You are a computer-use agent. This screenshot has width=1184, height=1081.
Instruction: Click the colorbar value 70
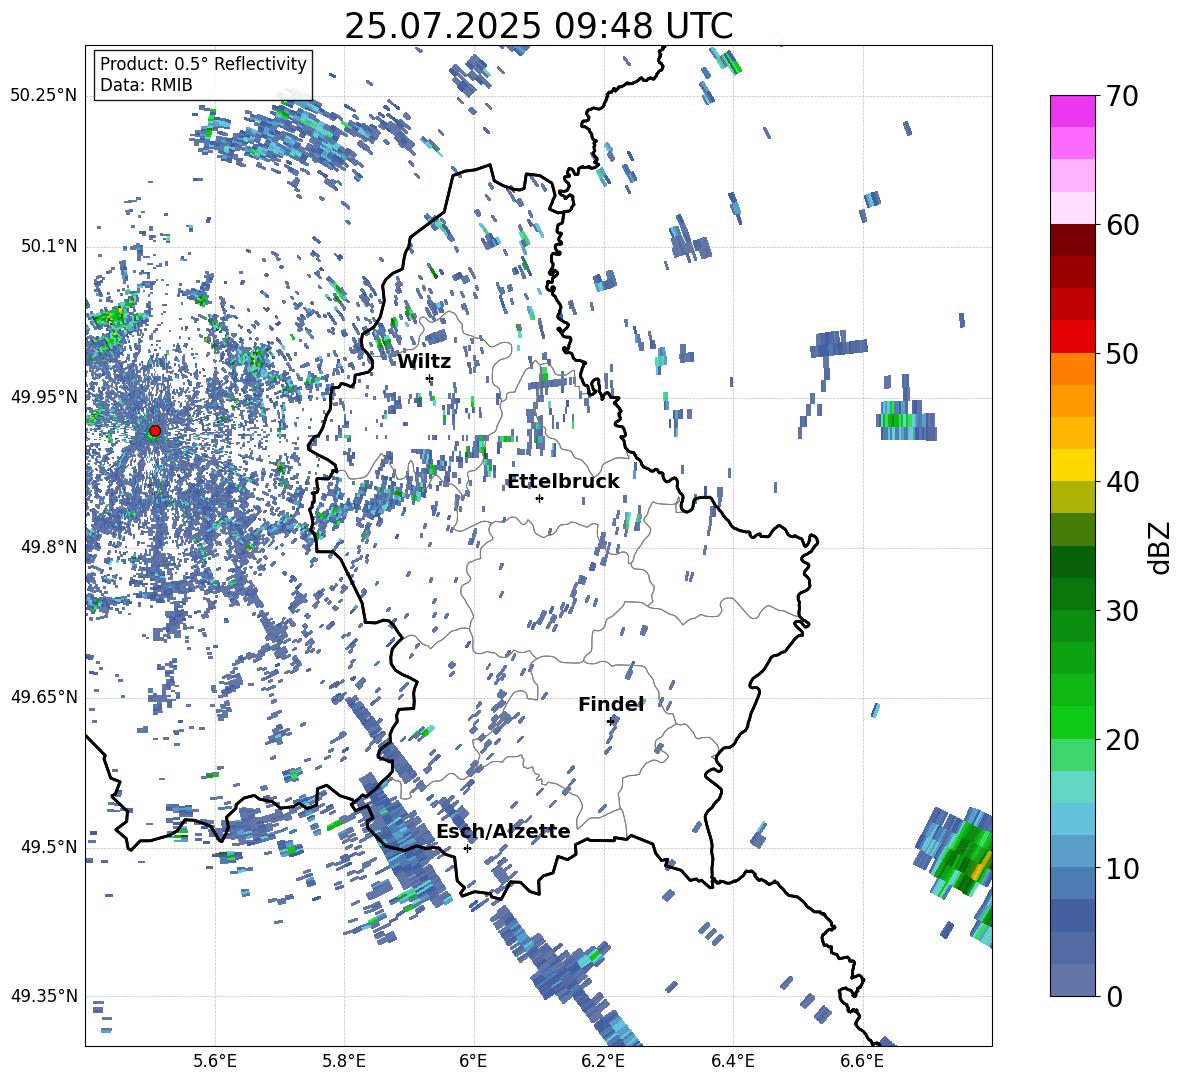(1122, 96)
